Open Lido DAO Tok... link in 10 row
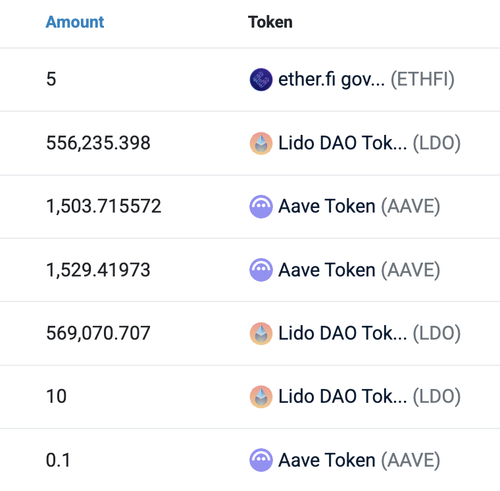 370,397
